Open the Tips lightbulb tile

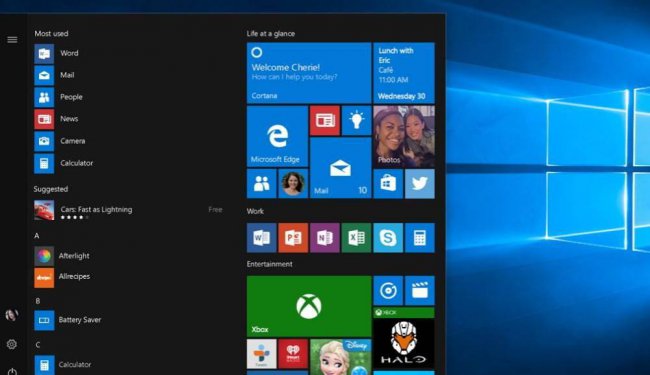click(357, 121)
